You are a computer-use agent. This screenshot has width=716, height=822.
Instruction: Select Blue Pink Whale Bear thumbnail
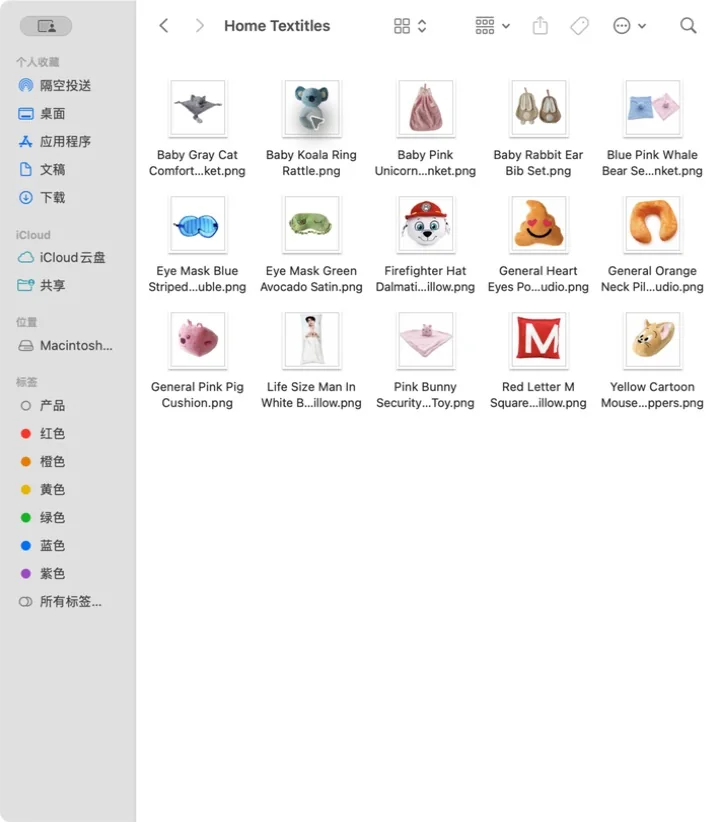coord(653,108)
